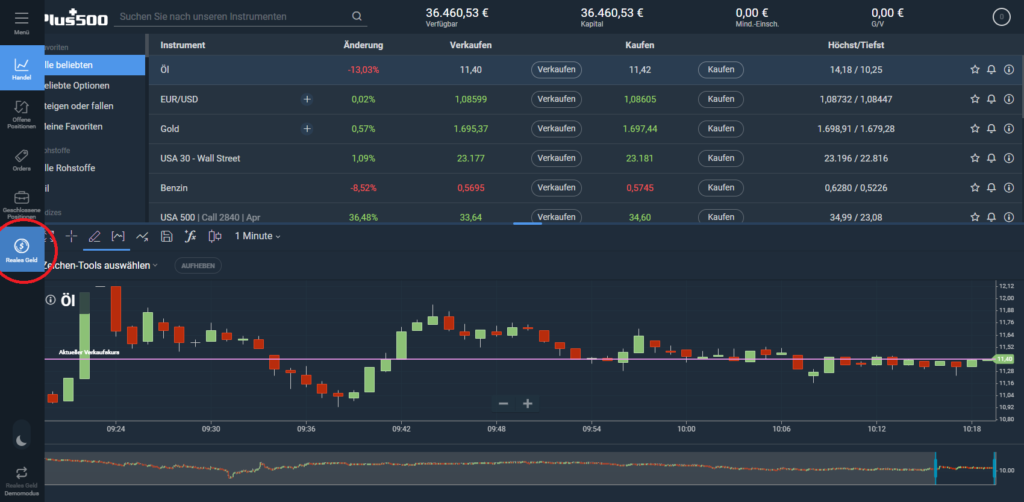
Task: Toggle favorite star for USA 30 - Wall Street
Action: pyautogui.click(x=975, y=158)
